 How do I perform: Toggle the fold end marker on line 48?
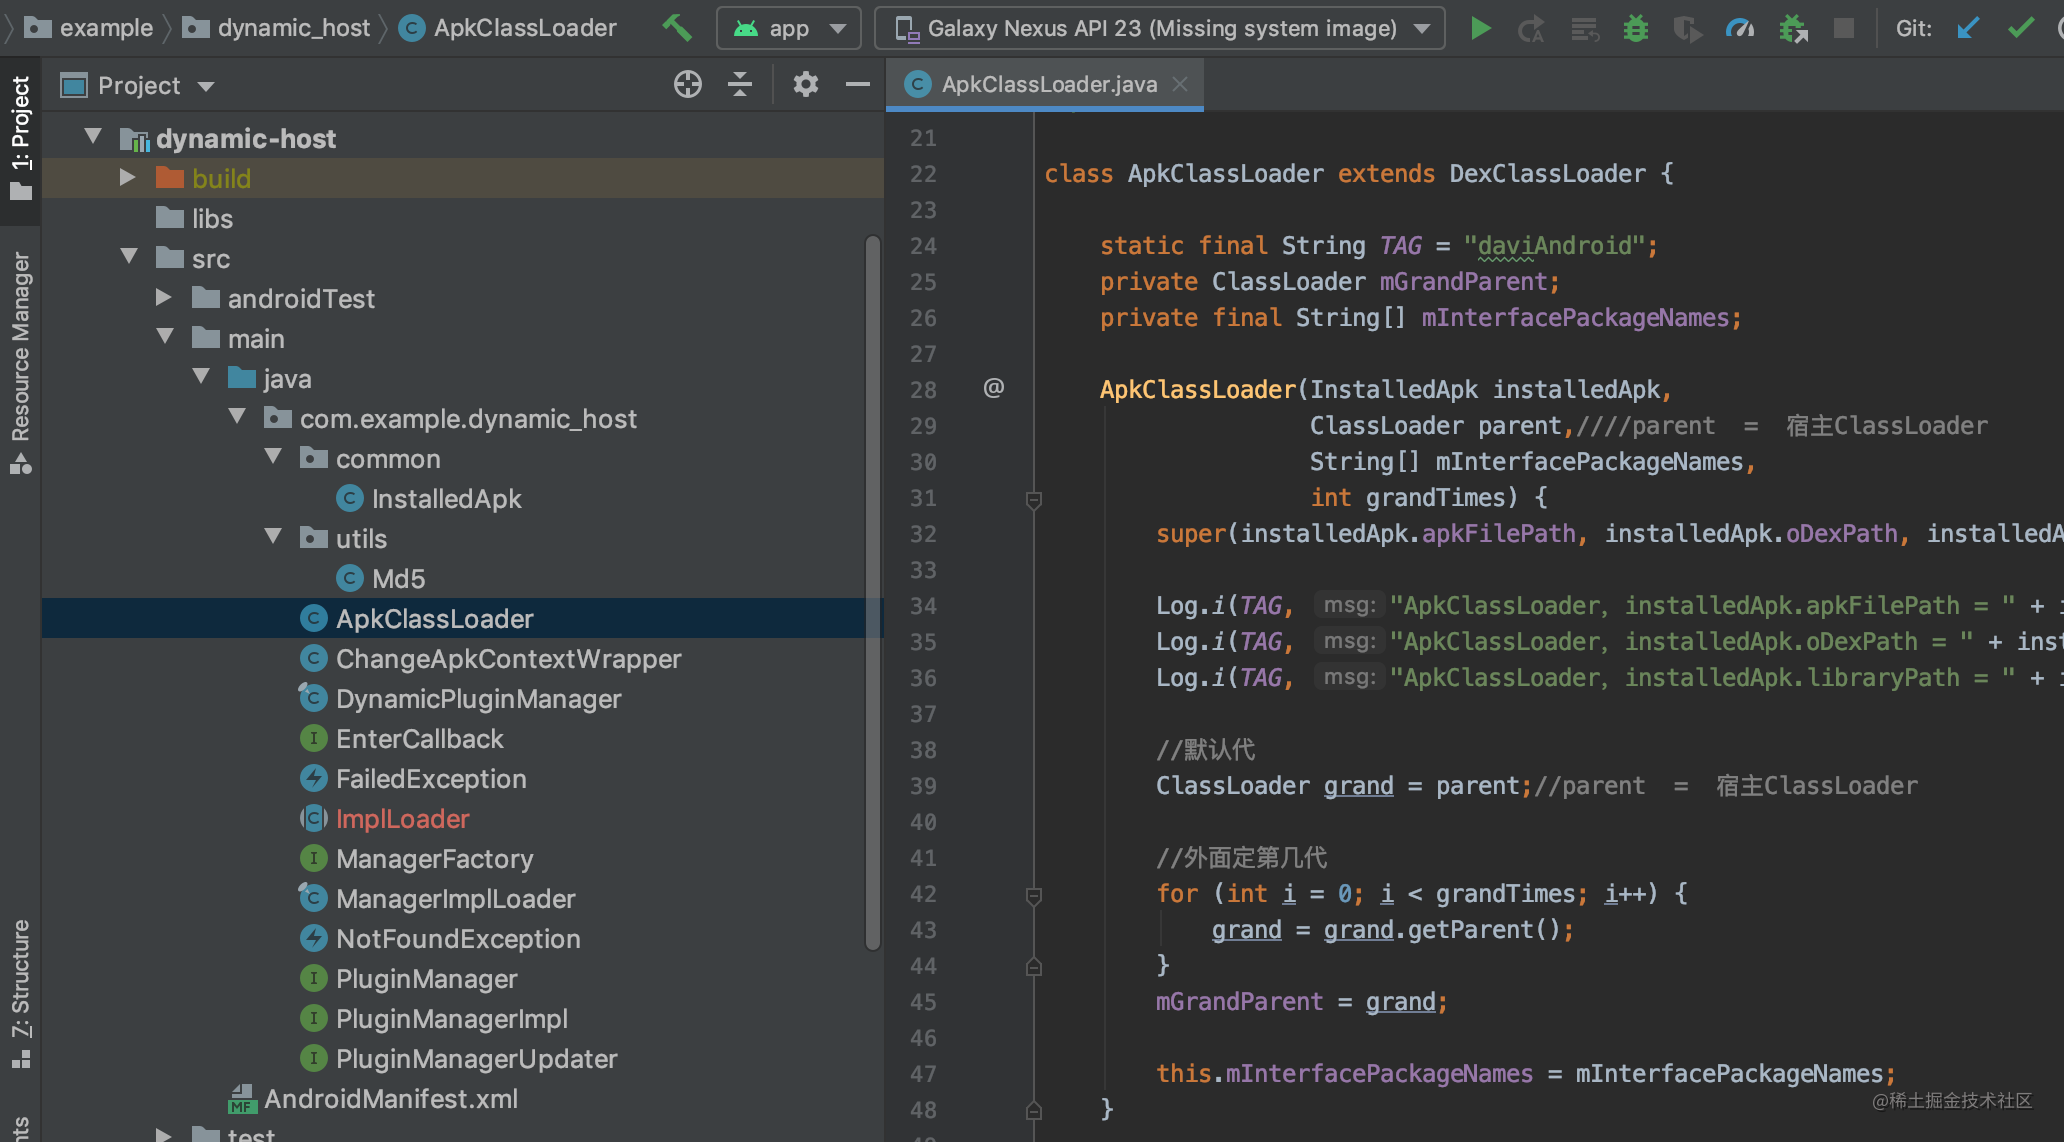pyautogui.click(x=1034, y=1110)
